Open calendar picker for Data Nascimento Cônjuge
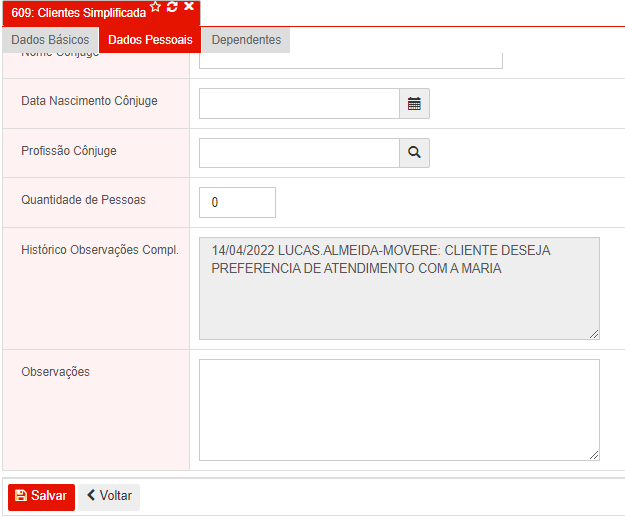Screen dimensions: 625x517 [x=414, y=104]
